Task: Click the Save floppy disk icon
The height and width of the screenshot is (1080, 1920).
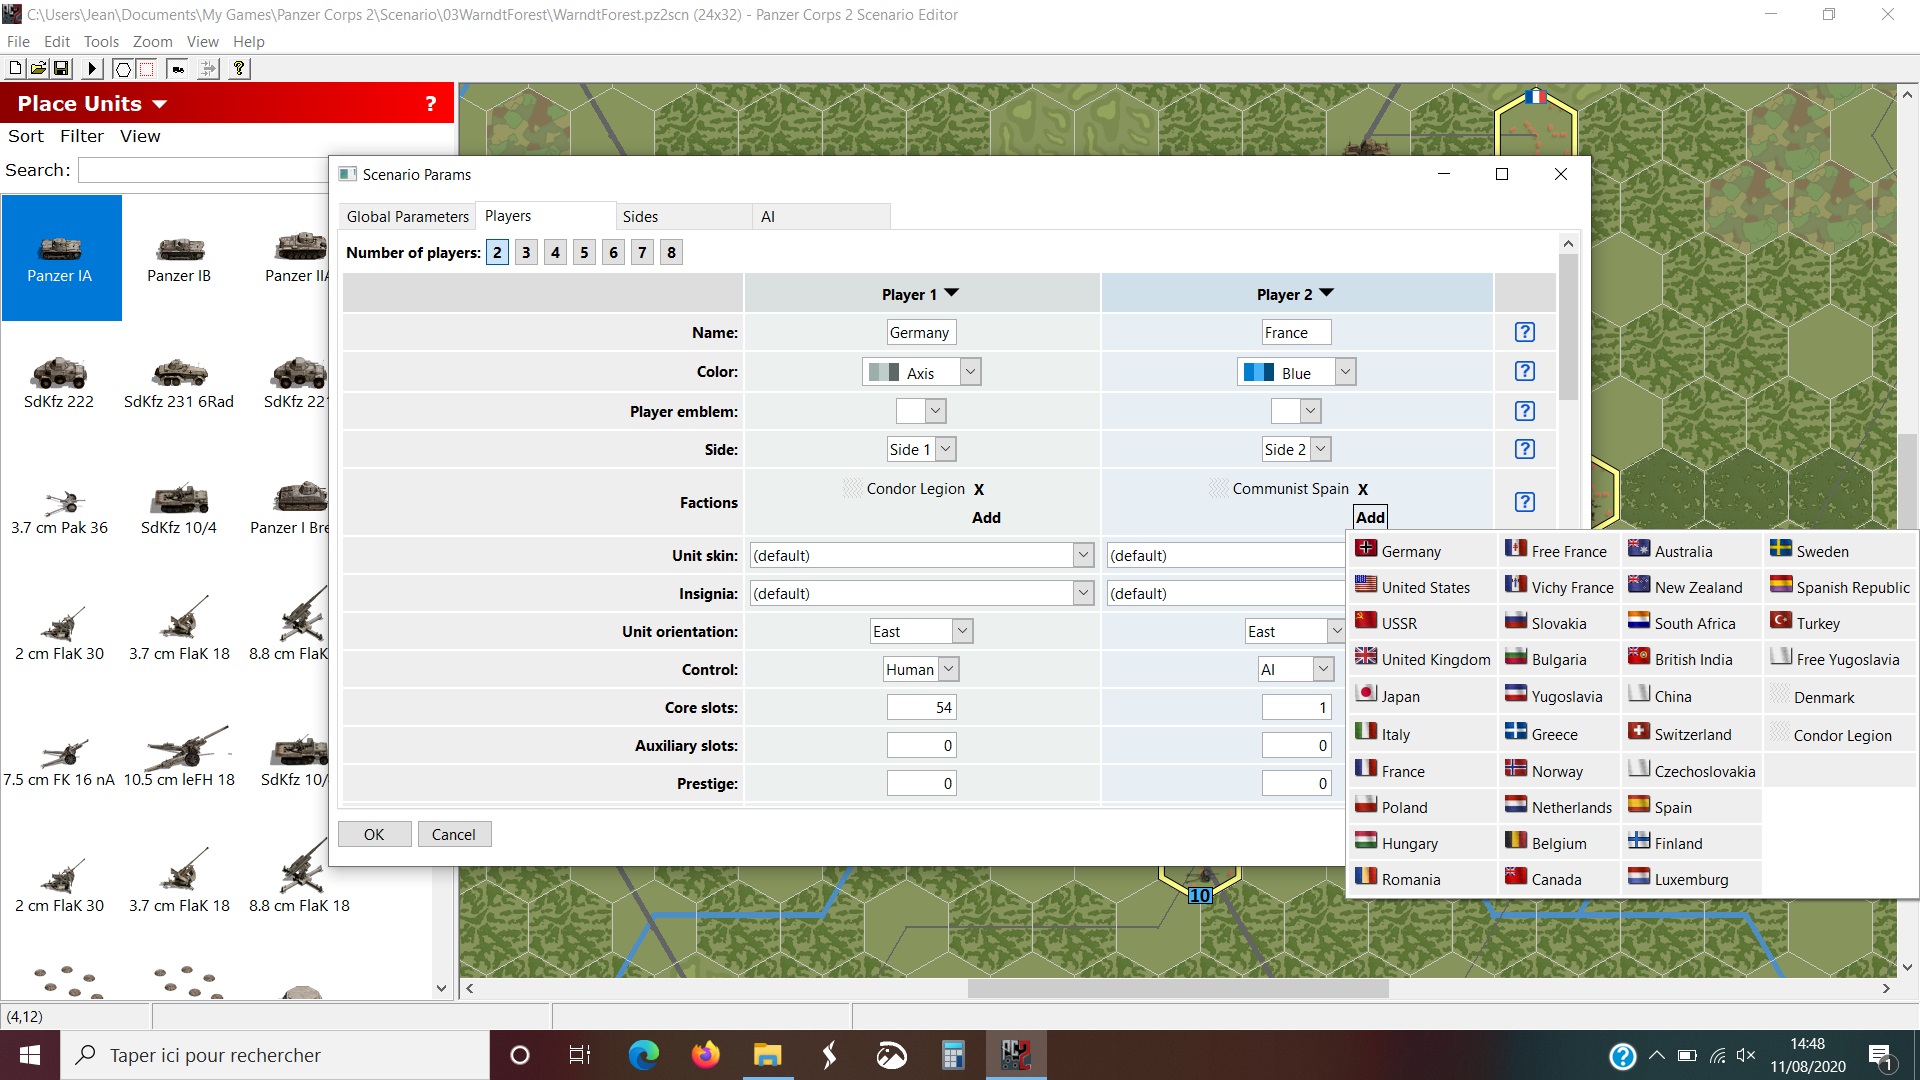Action: [x=61, y=68]
